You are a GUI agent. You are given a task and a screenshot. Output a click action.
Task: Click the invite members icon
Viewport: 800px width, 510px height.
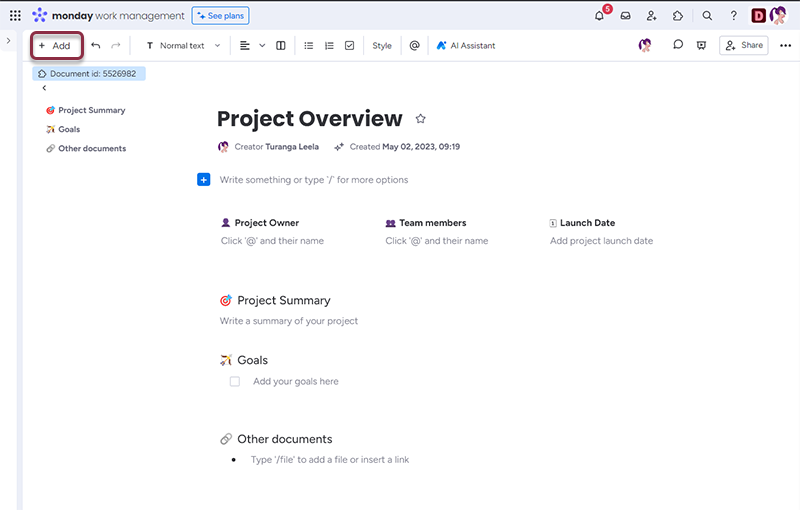(x=651, y=16)
